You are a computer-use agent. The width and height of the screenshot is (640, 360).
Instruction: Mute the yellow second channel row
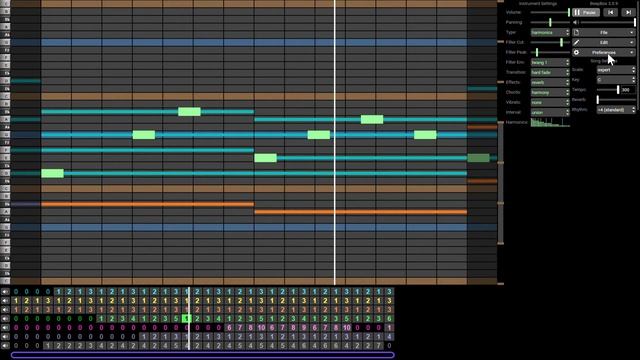[x=5, y=300]
